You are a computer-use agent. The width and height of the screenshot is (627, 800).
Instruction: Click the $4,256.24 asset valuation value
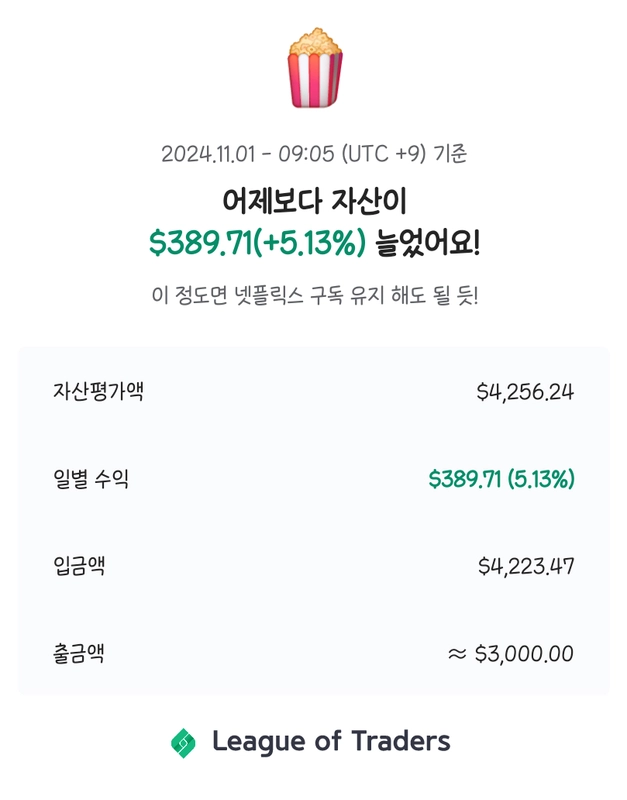point(525,392)
